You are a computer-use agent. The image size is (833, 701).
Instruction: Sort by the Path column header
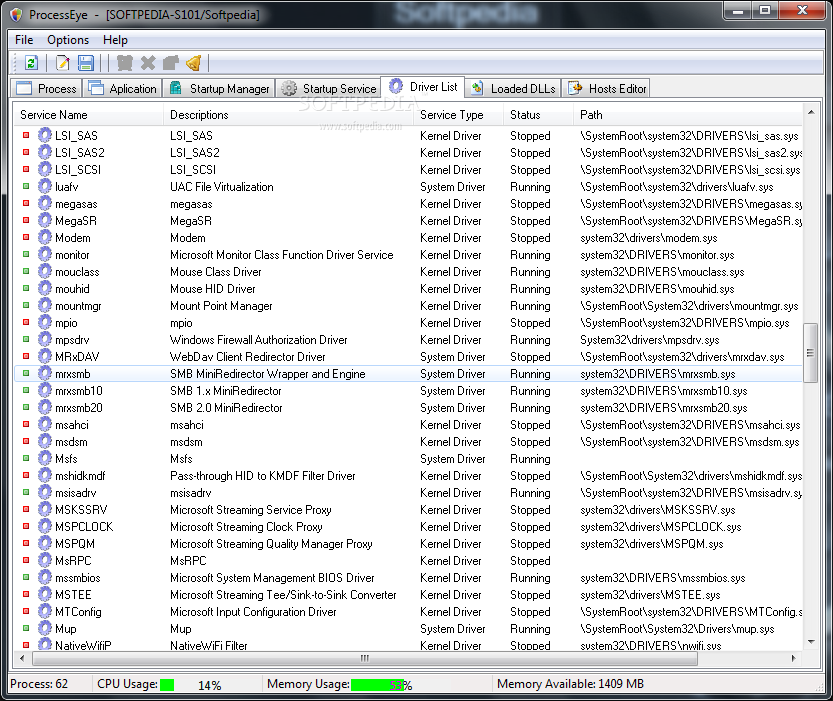pos(688,115)
